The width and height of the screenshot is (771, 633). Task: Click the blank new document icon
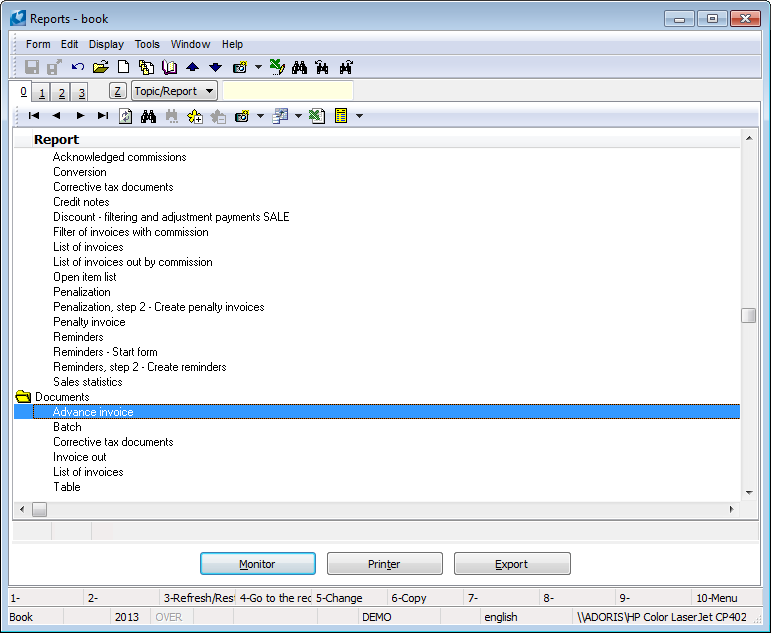(123, 67)
